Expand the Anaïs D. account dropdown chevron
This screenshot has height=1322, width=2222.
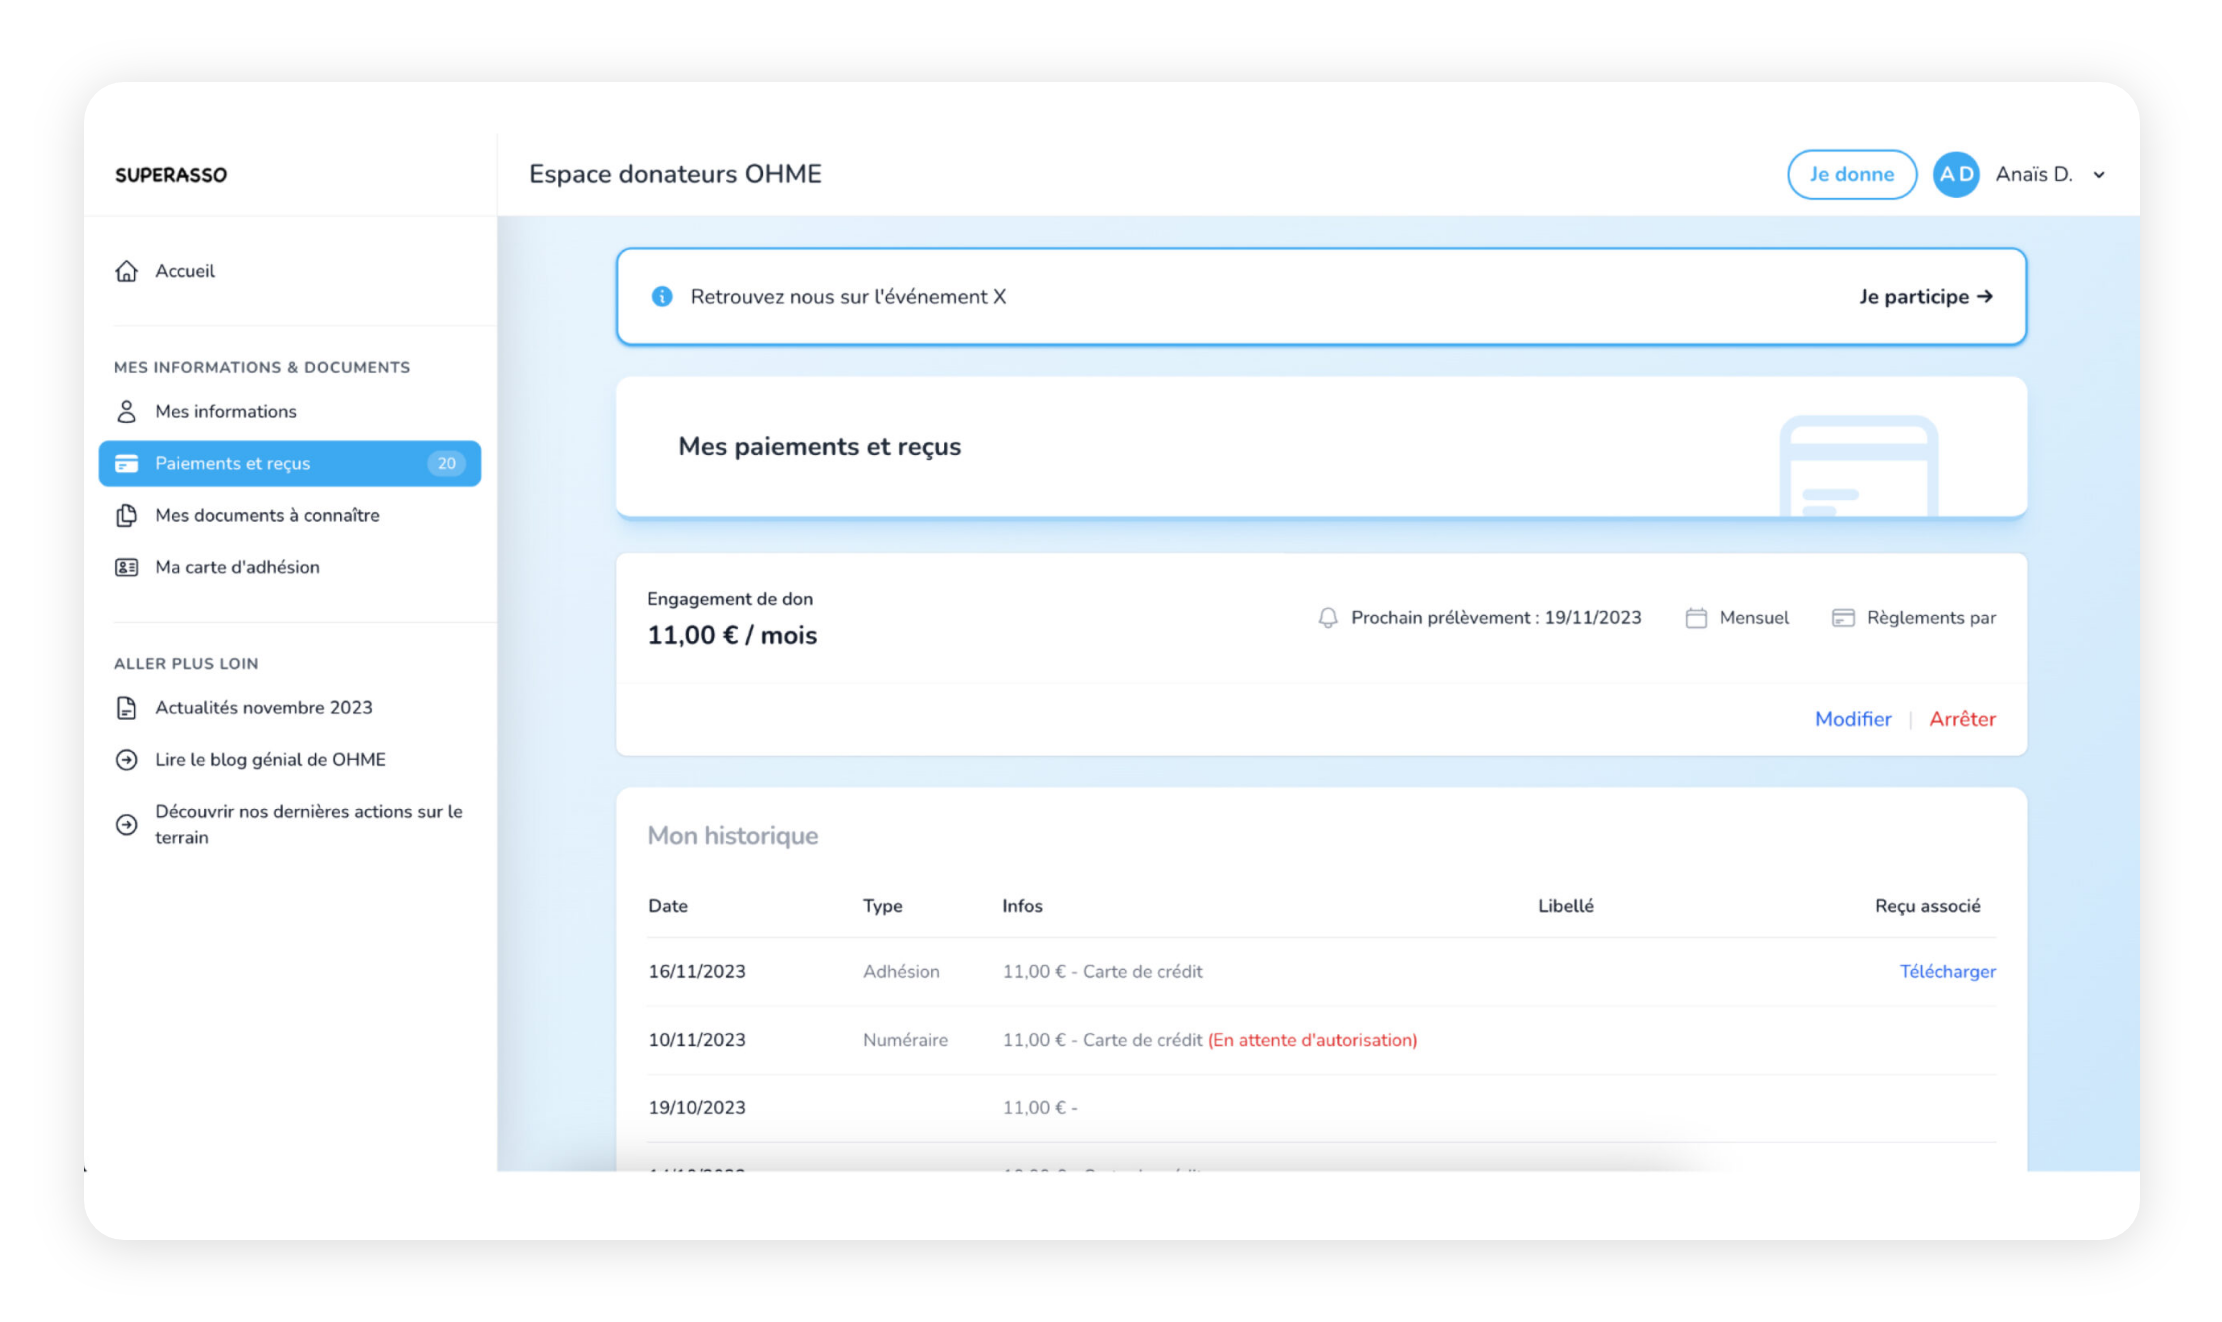click(2099, 175)
